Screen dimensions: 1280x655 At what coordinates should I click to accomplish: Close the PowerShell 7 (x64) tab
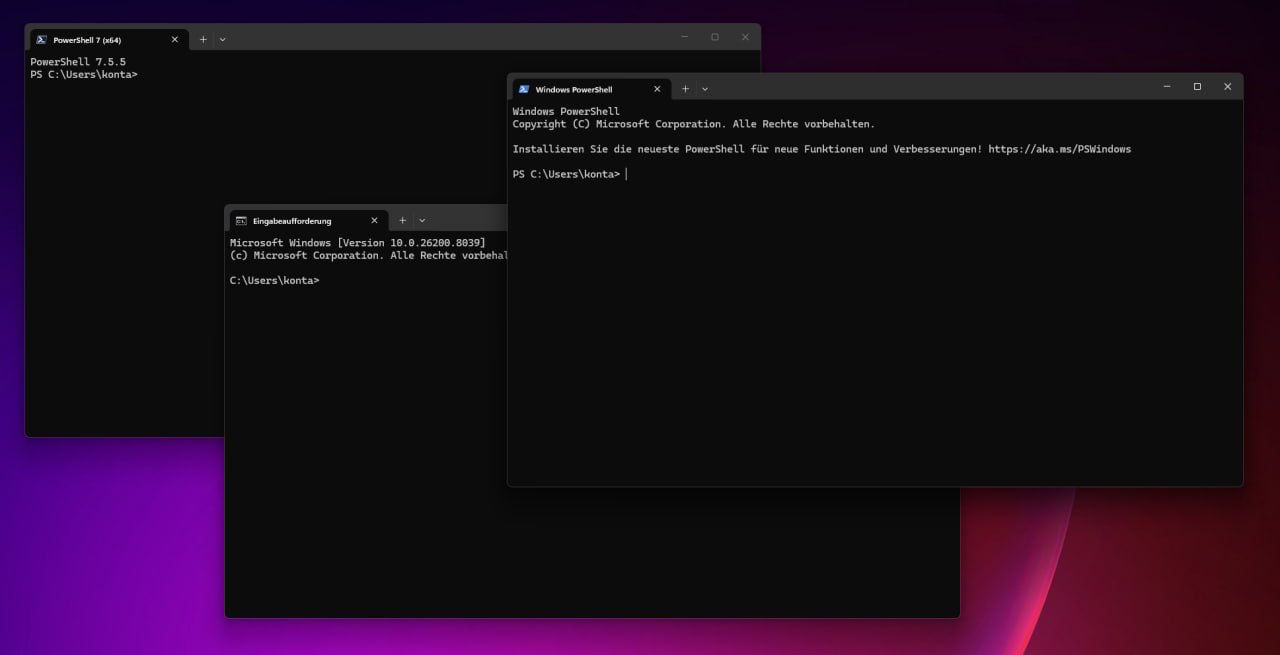pyautogui.click(x=175, y=40)
